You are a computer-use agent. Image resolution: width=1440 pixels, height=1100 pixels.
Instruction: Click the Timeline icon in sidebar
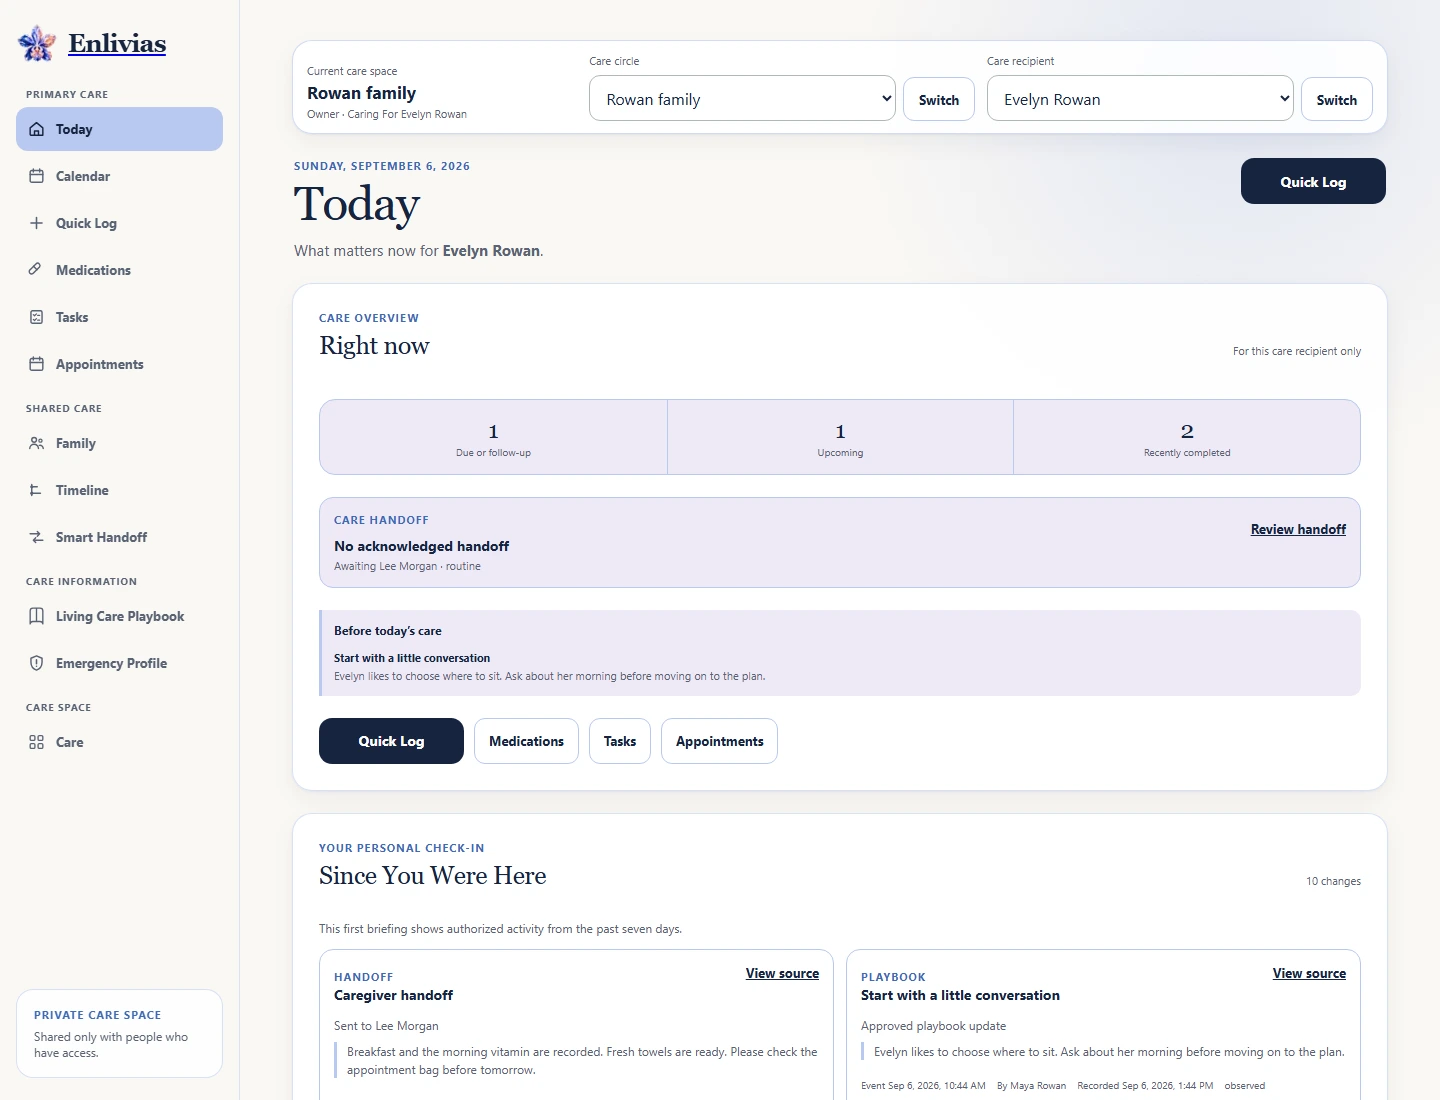coord(37,490)
